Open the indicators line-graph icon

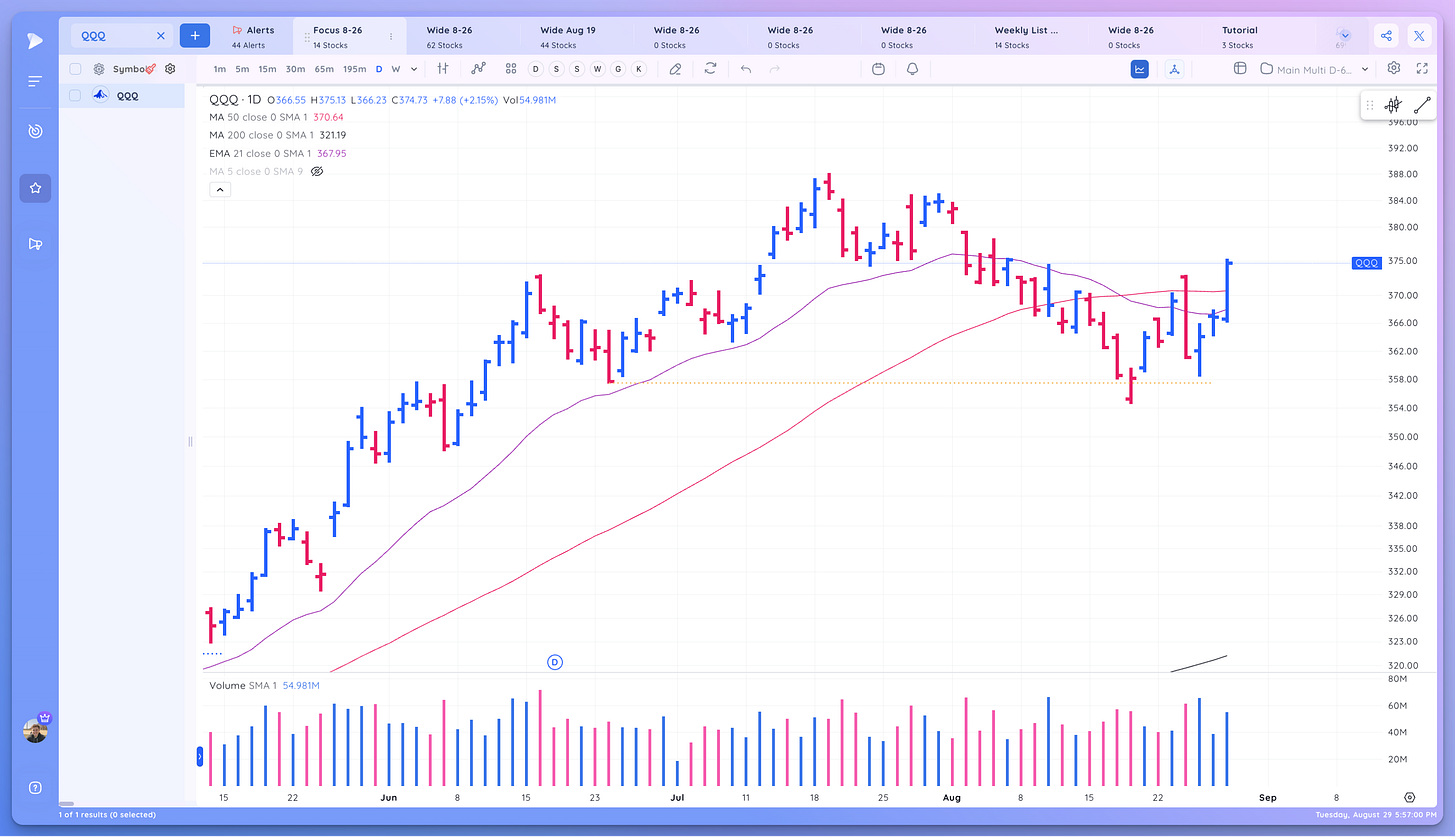pyautogui.click(x=478, y=69)
